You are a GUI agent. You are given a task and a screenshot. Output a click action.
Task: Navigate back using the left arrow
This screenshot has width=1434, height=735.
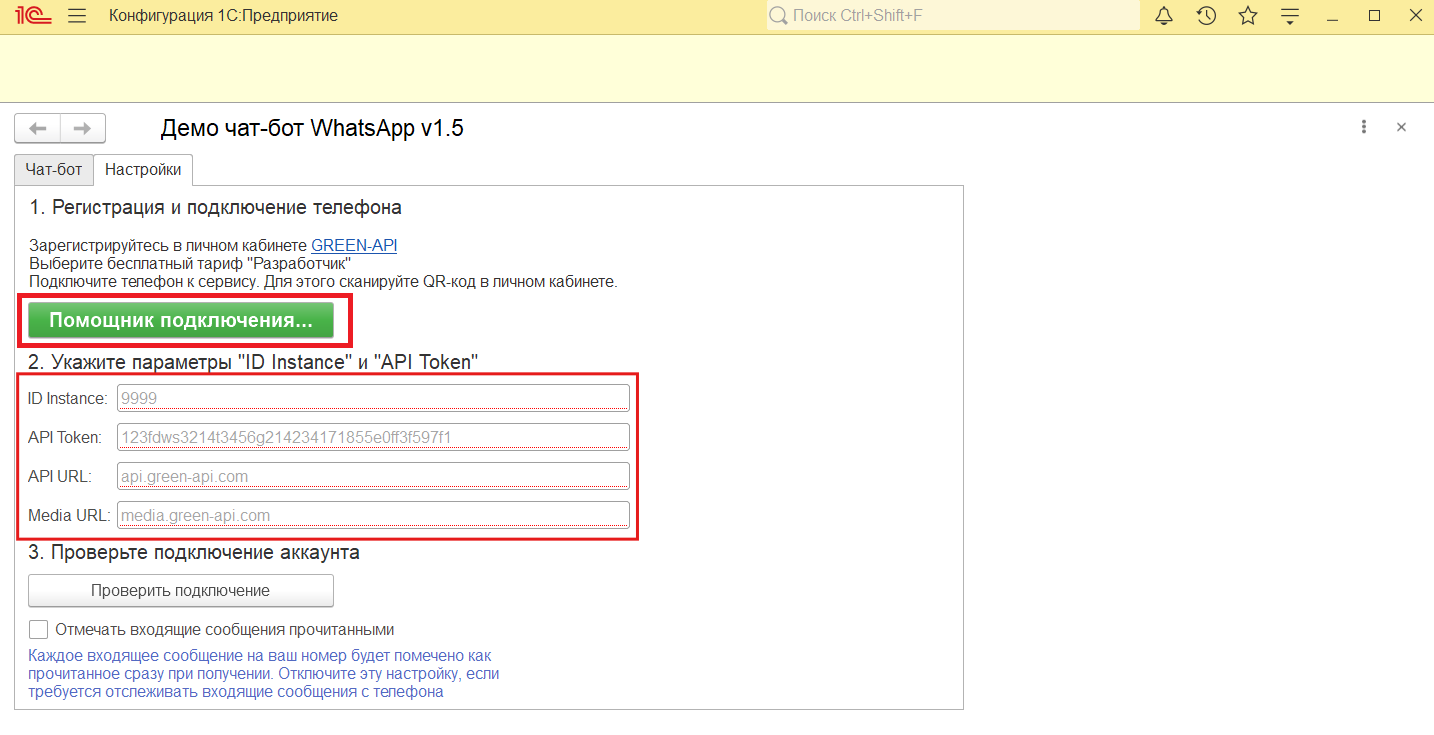[37, 128]
